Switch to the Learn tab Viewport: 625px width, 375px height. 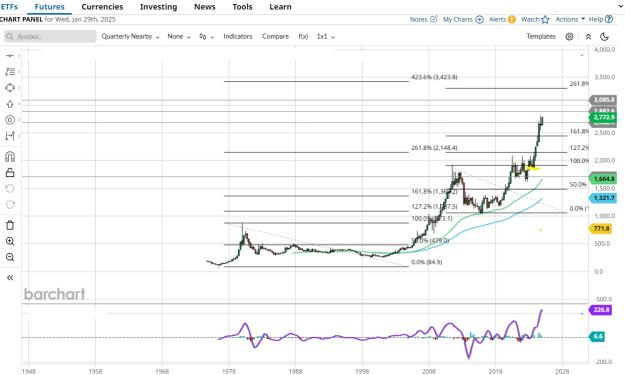[280, 7]
